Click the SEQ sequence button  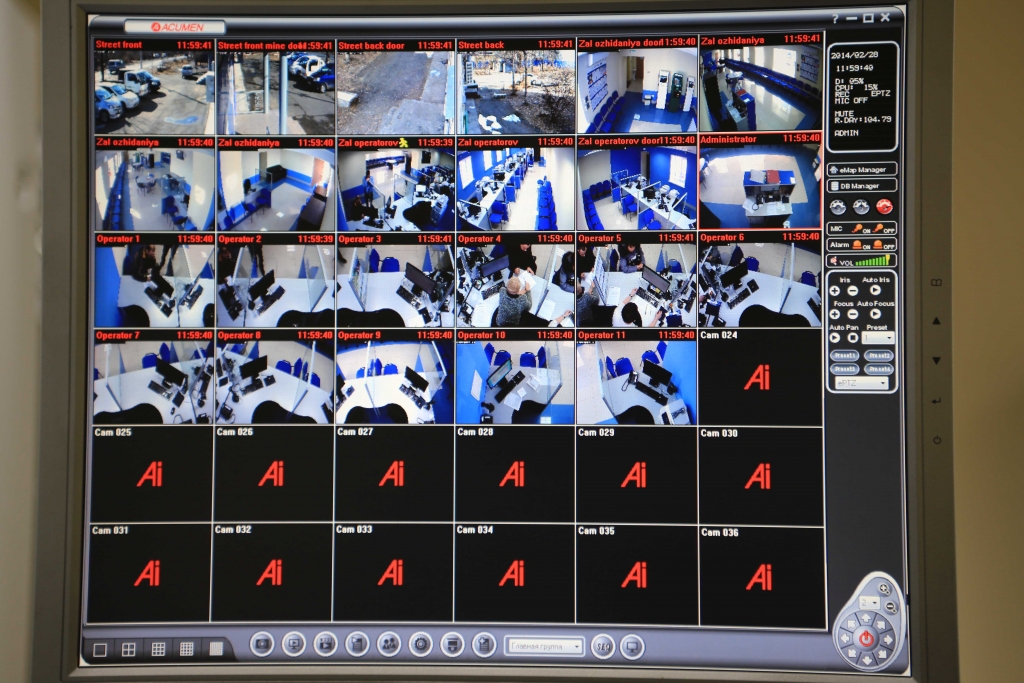pyautogui.click(x=603, y=646)
